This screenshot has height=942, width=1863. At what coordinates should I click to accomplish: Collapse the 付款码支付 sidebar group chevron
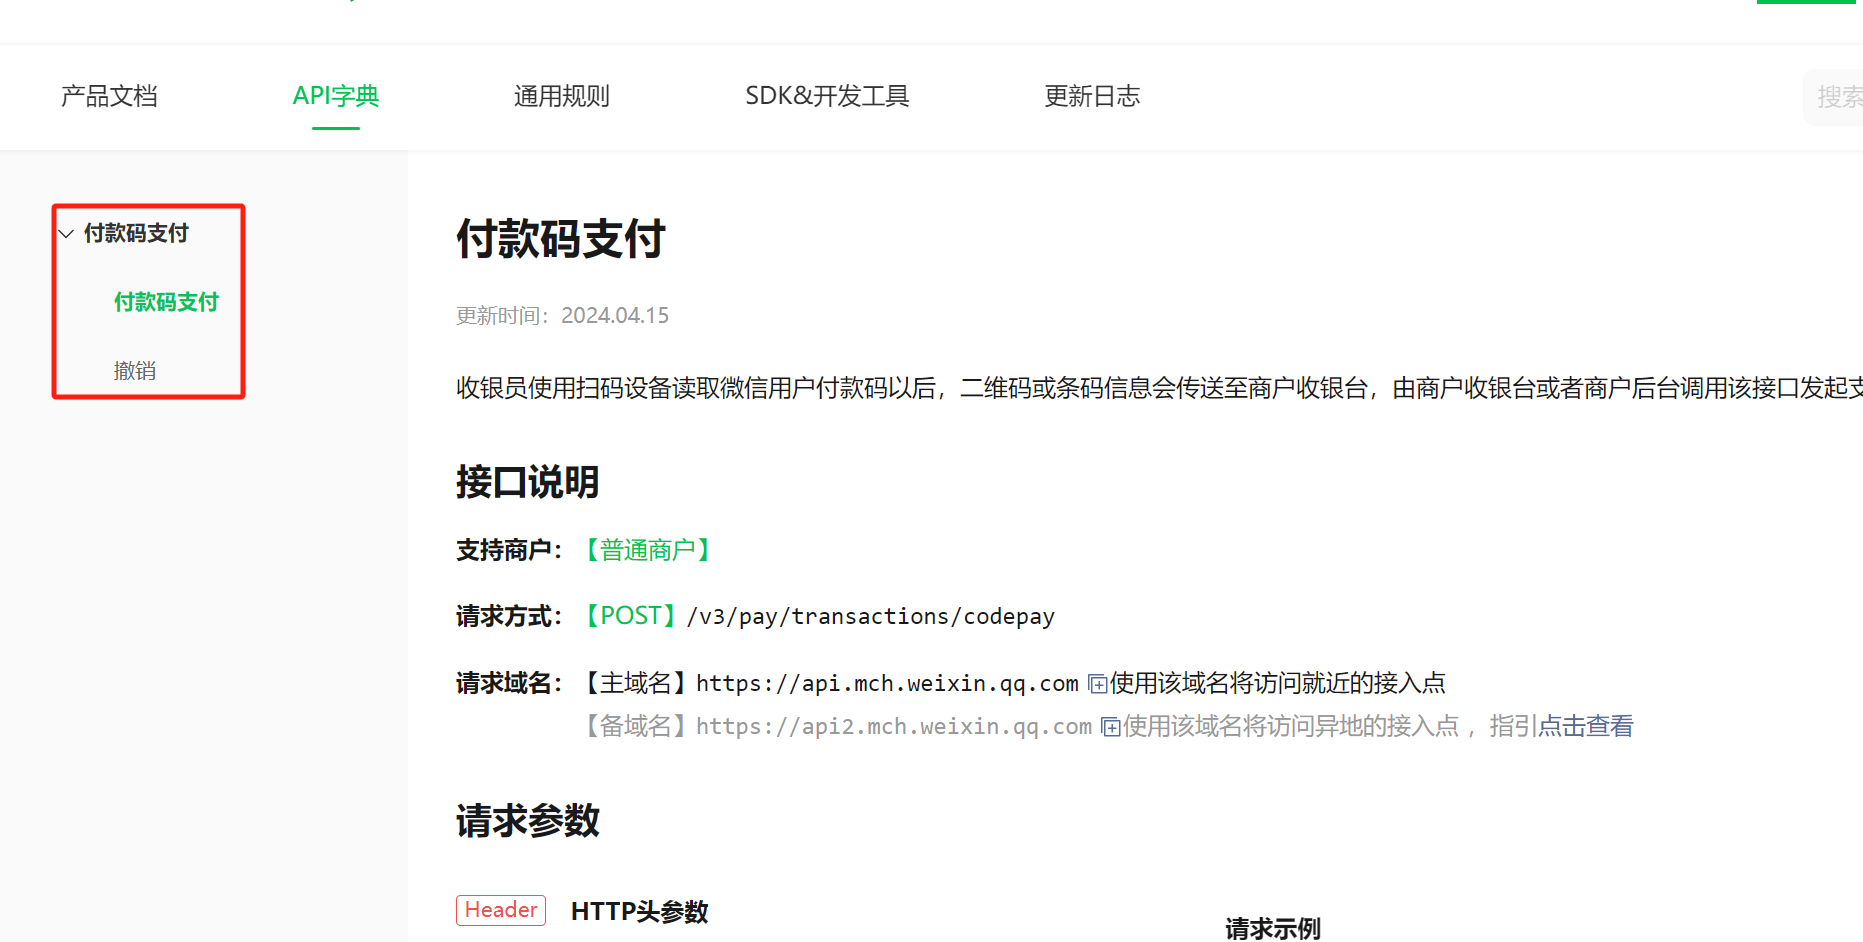click(66, 234)
